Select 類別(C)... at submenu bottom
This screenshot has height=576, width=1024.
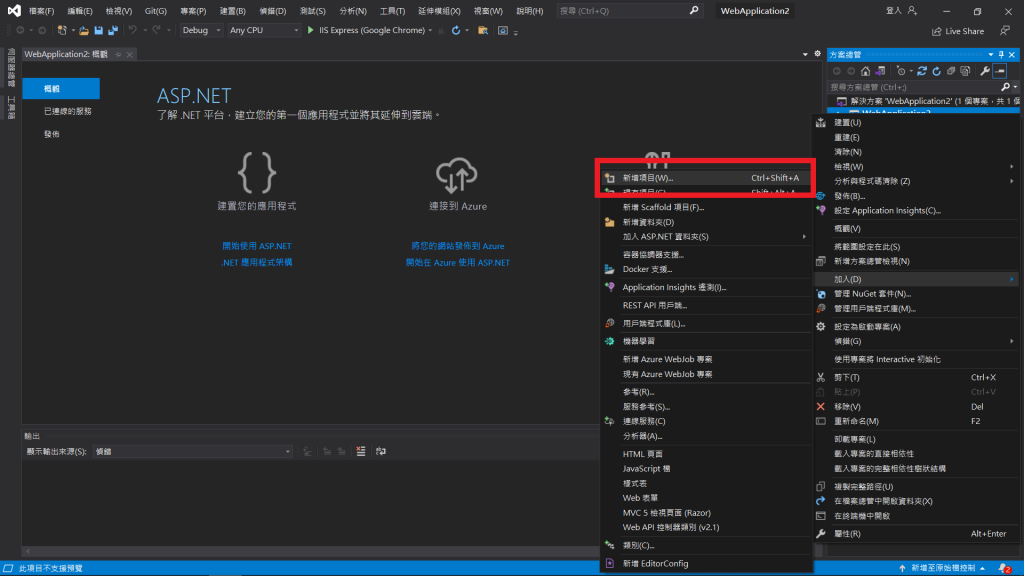[x=706, y=545]
